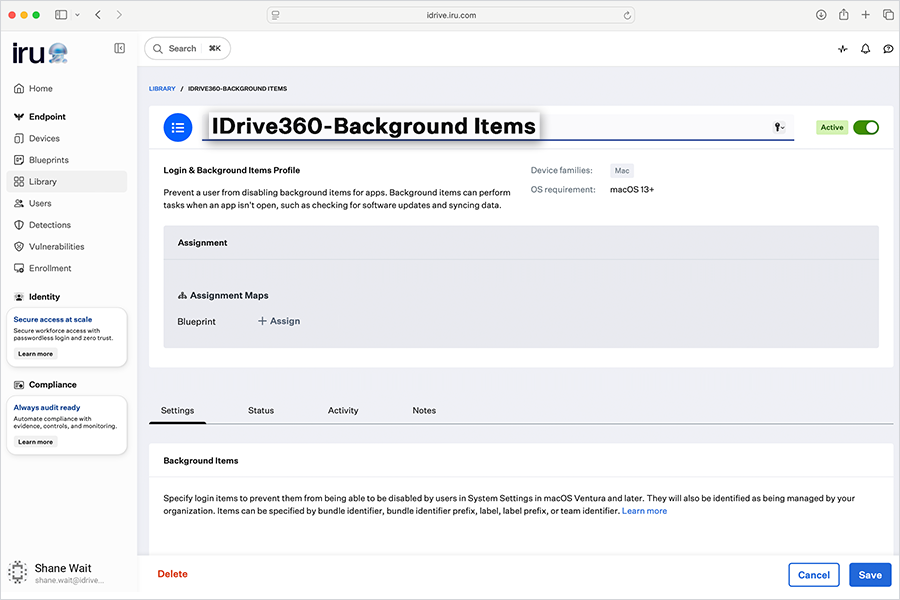
Task: Click the Active status badge
Action: coord(832,127)
